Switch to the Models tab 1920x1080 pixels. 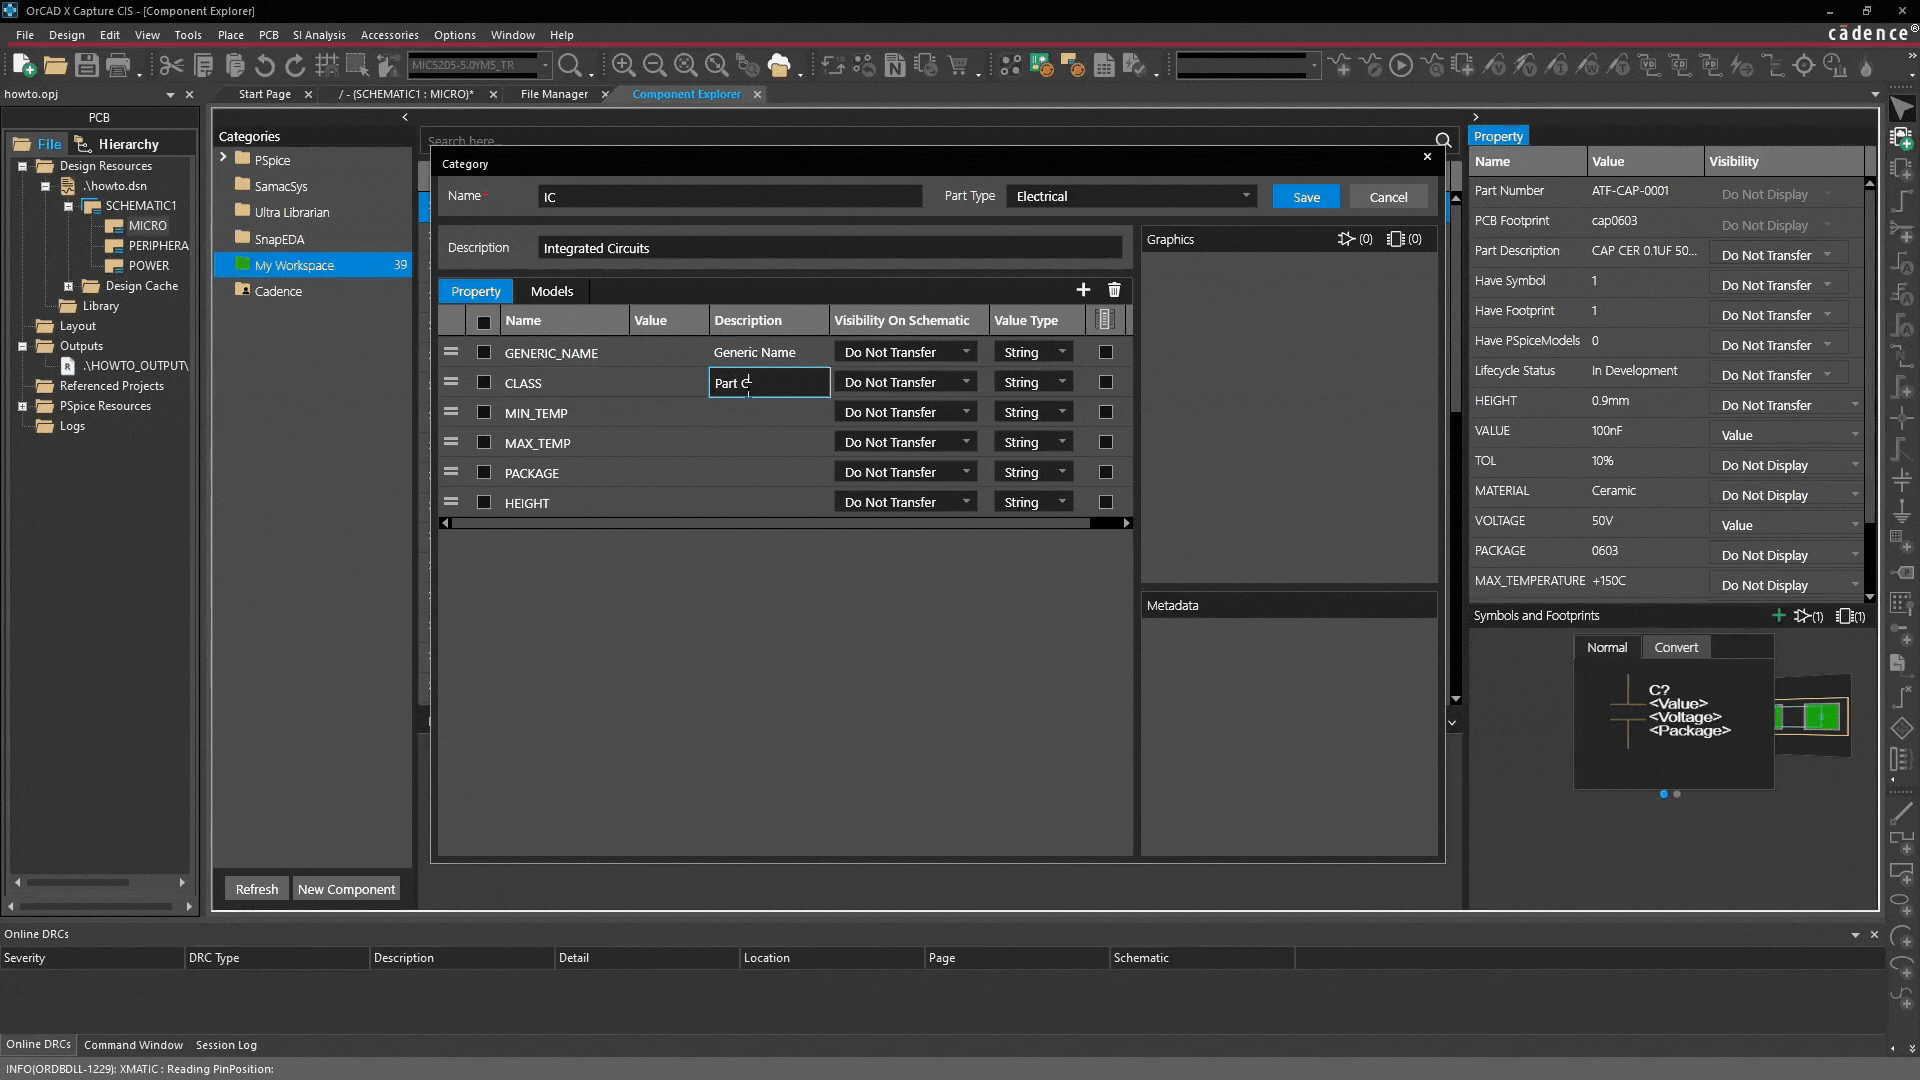[551, 291]
